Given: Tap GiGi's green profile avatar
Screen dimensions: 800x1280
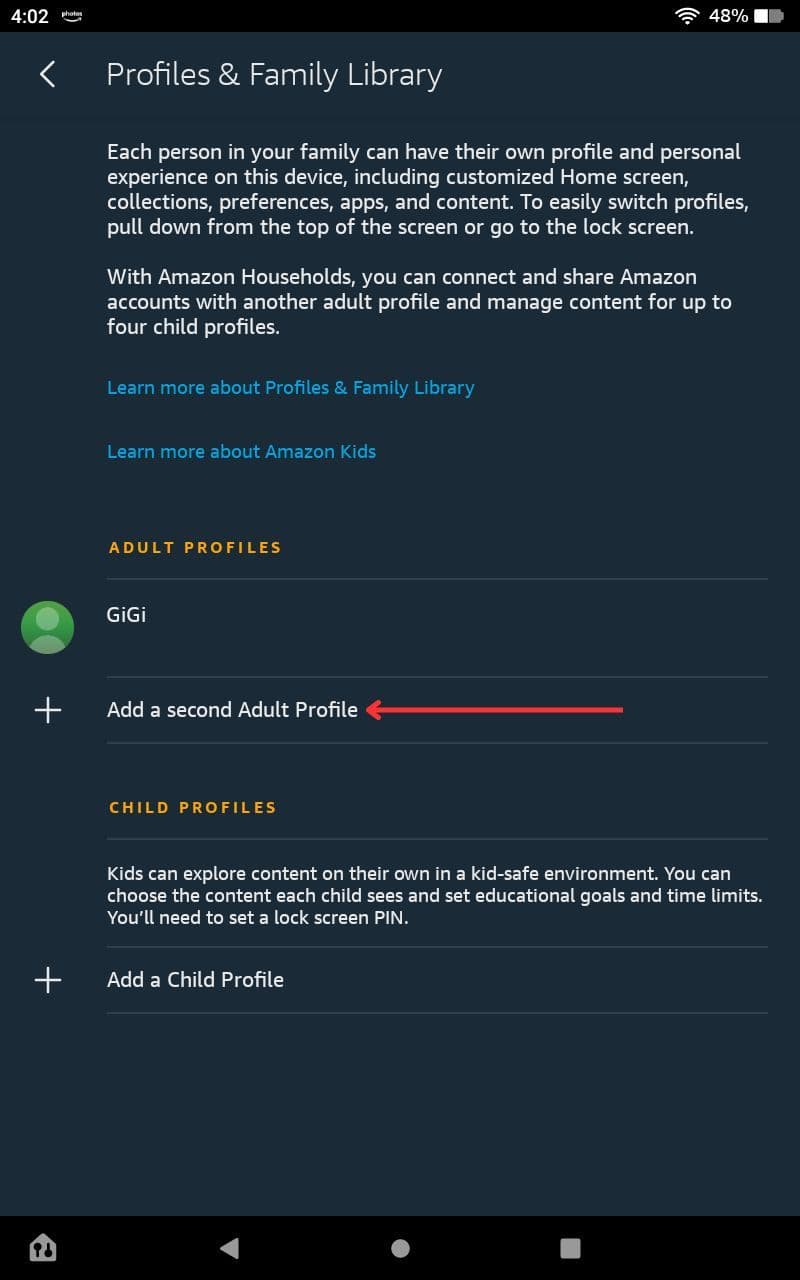Looking at the screenshot, I should click(x=47, y=627).
